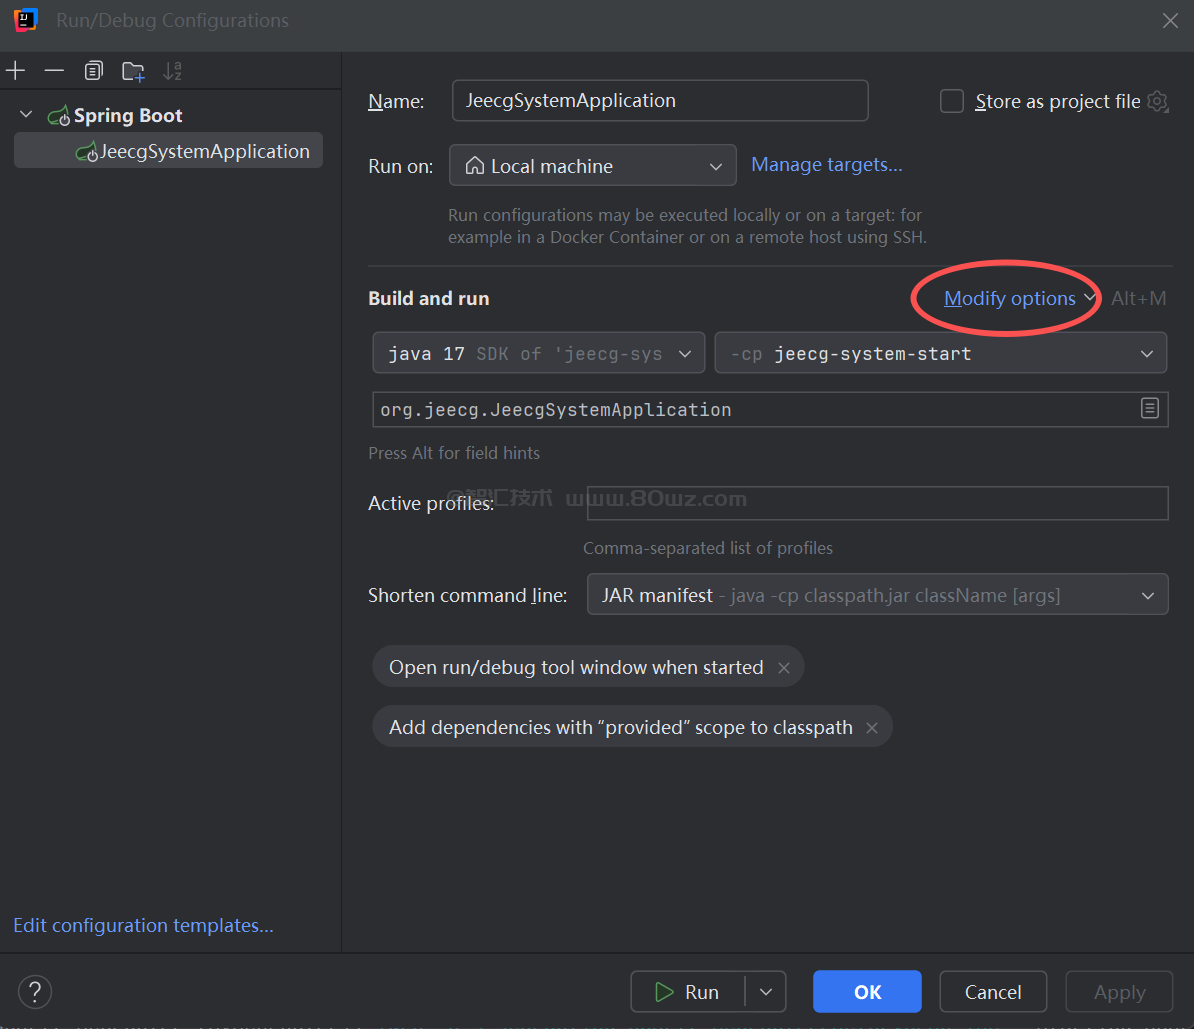Click the Add dependencies with provided scope chip
Viewport: 1194px width, 1029px height.
(x=632, y=727)
